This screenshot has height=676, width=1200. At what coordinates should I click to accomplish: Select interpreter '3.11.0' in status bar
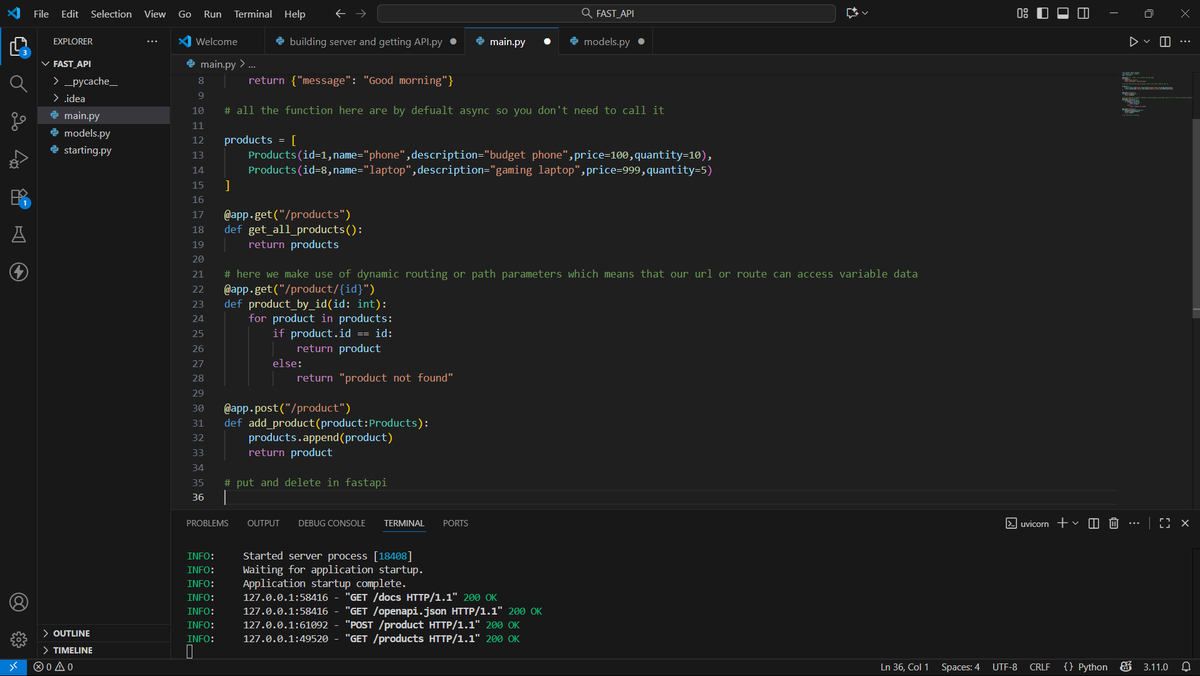click(1155, 667)
